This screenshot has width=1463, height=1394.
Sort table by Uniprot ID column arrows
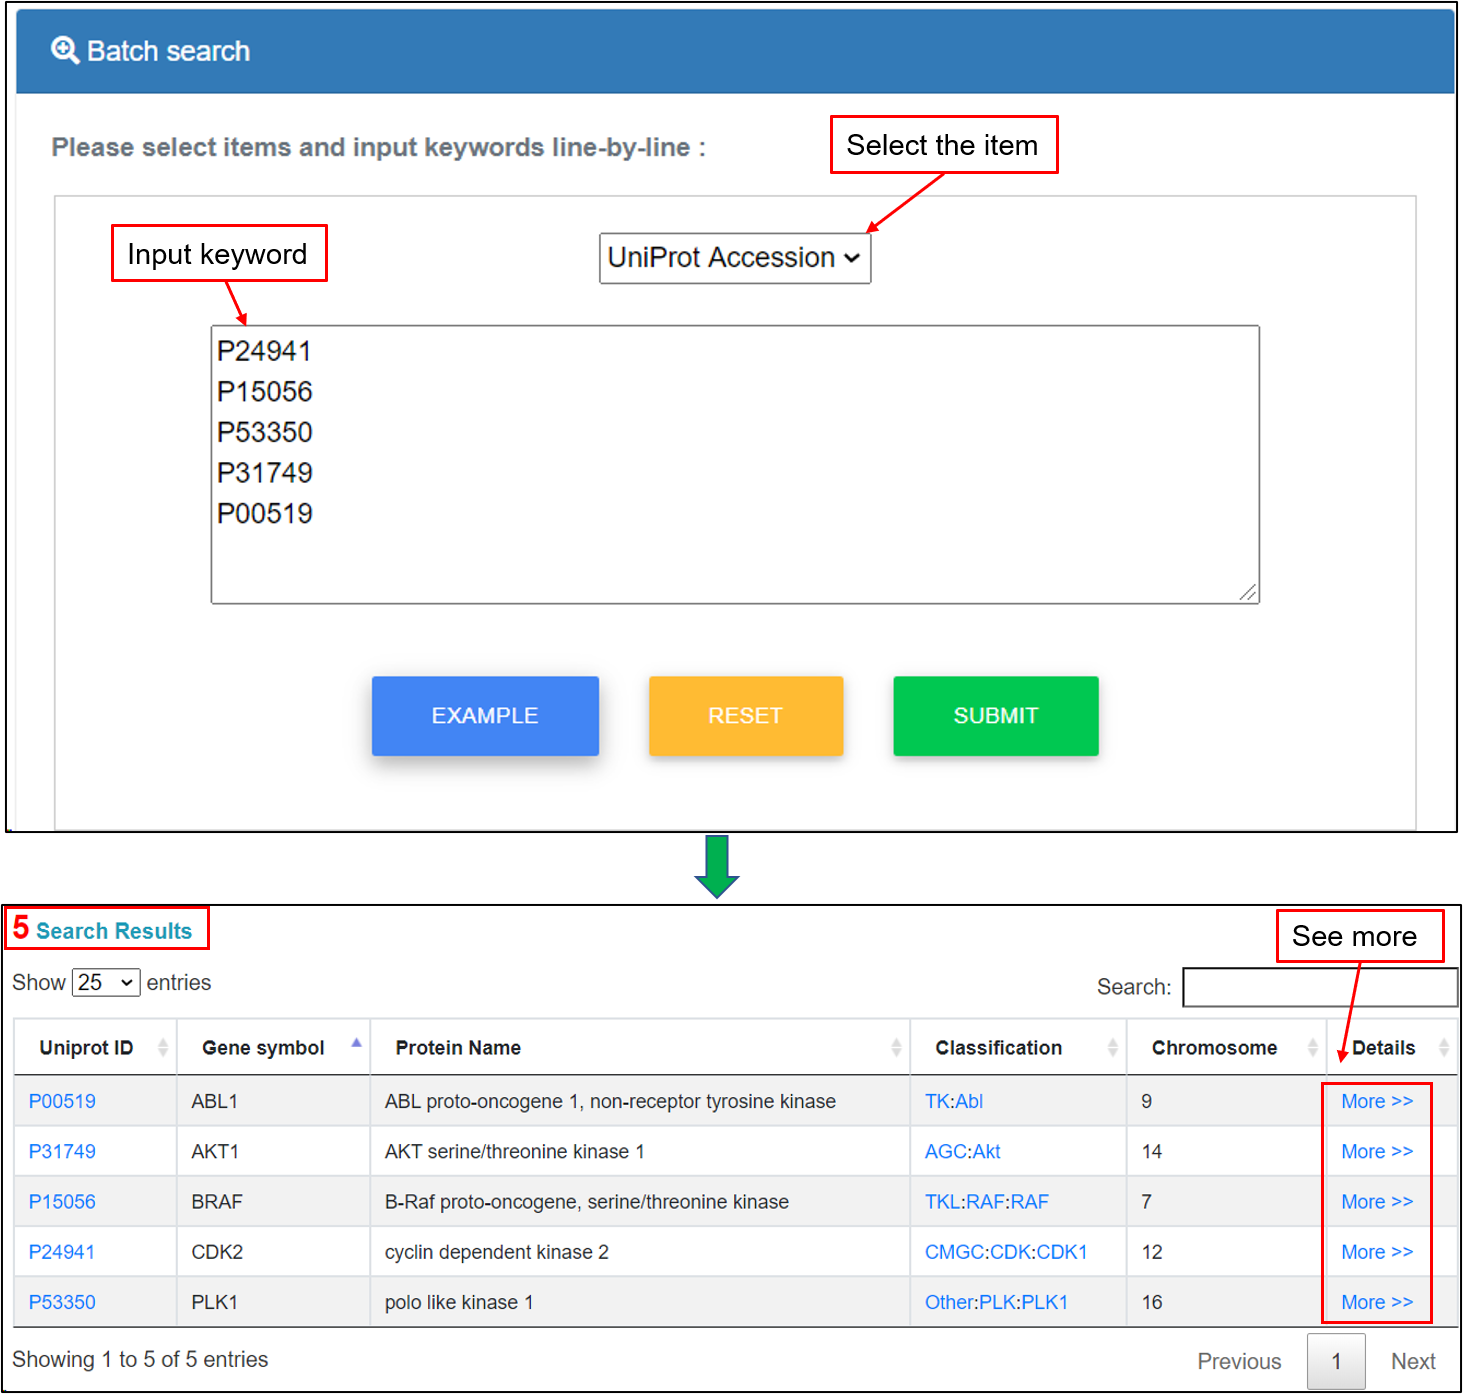click(x=162, y=1047)
